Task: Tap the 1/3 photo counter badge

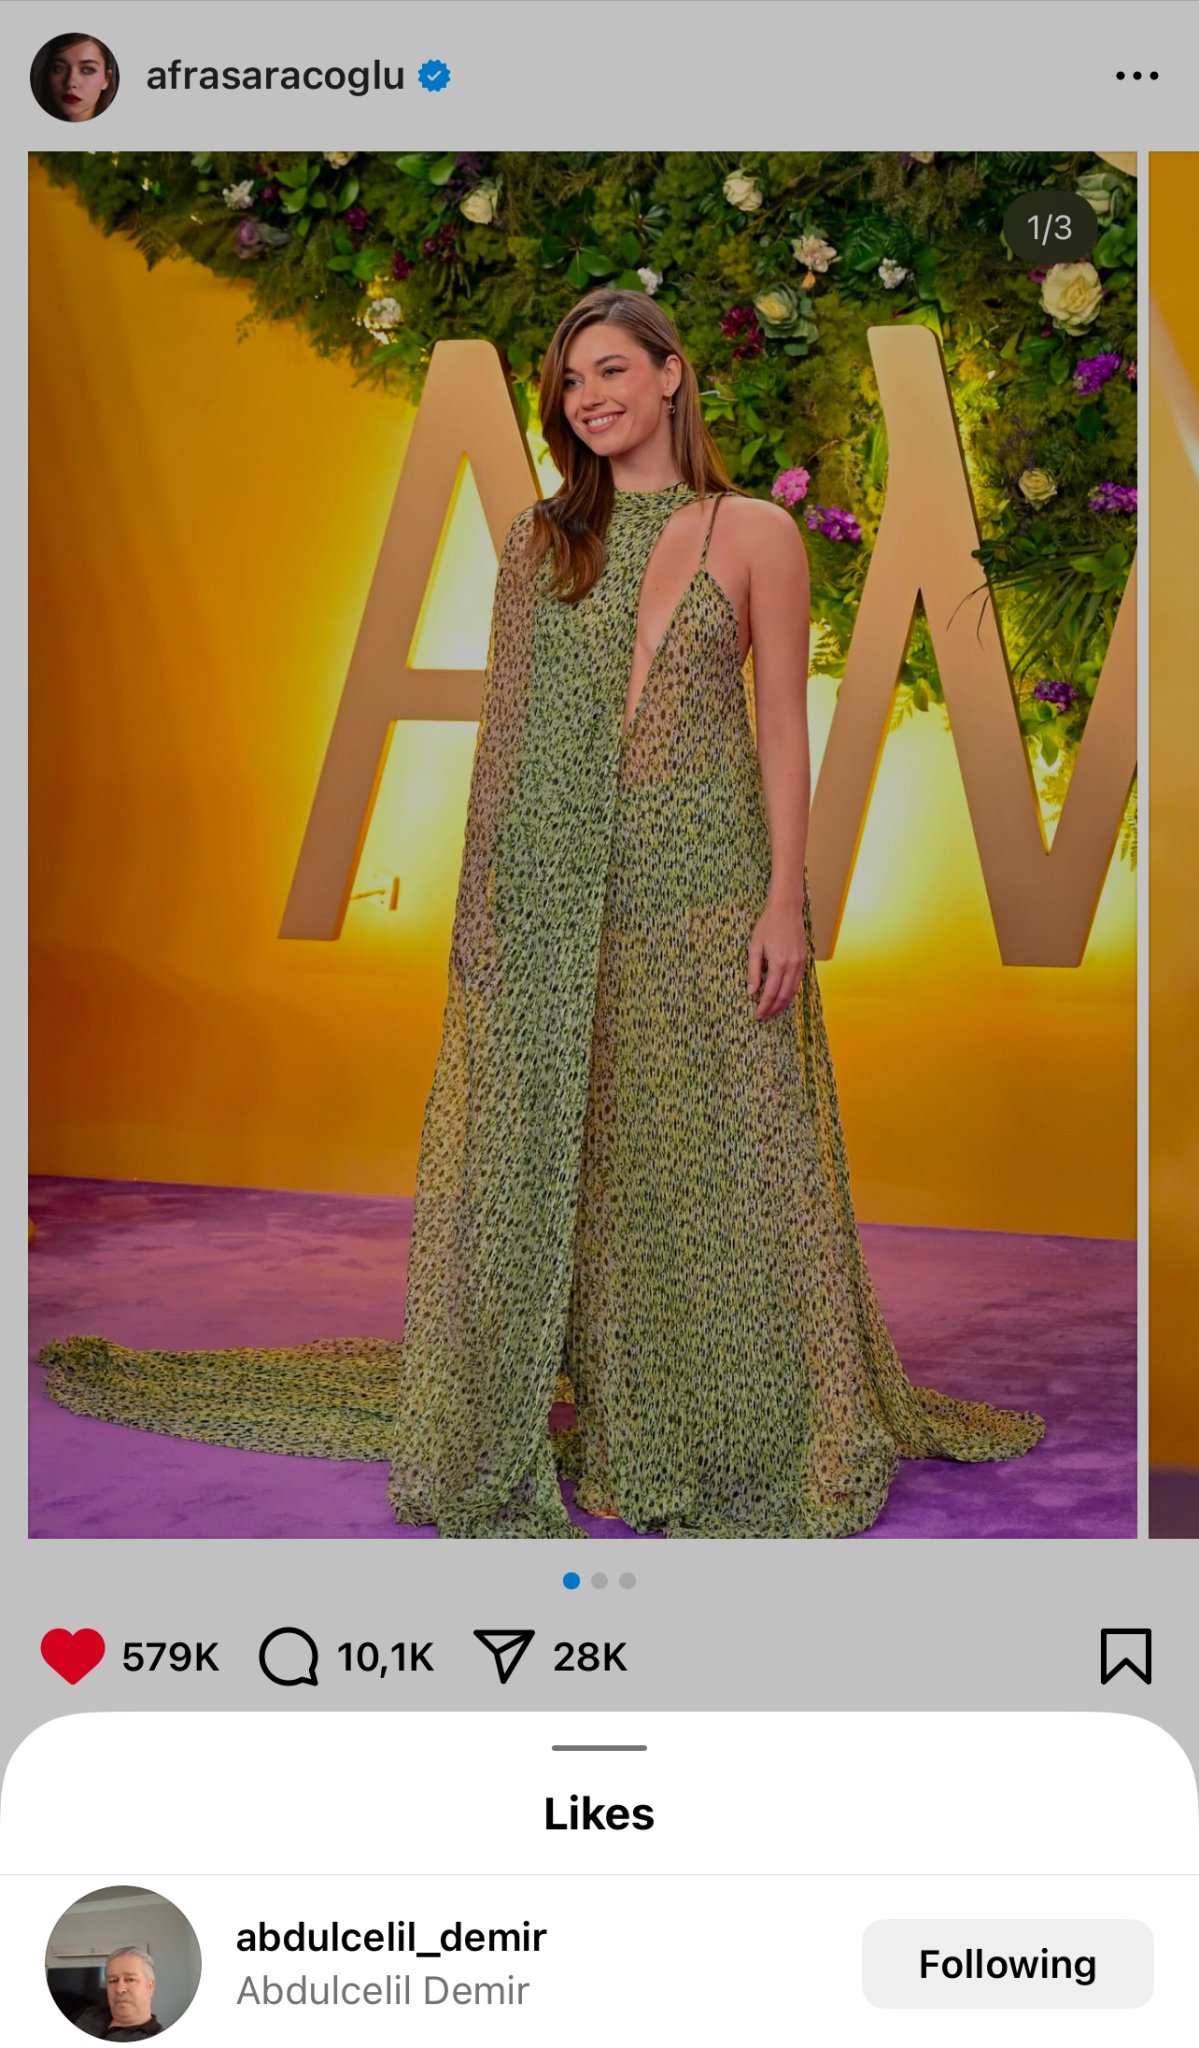Action: (1049, 228)
